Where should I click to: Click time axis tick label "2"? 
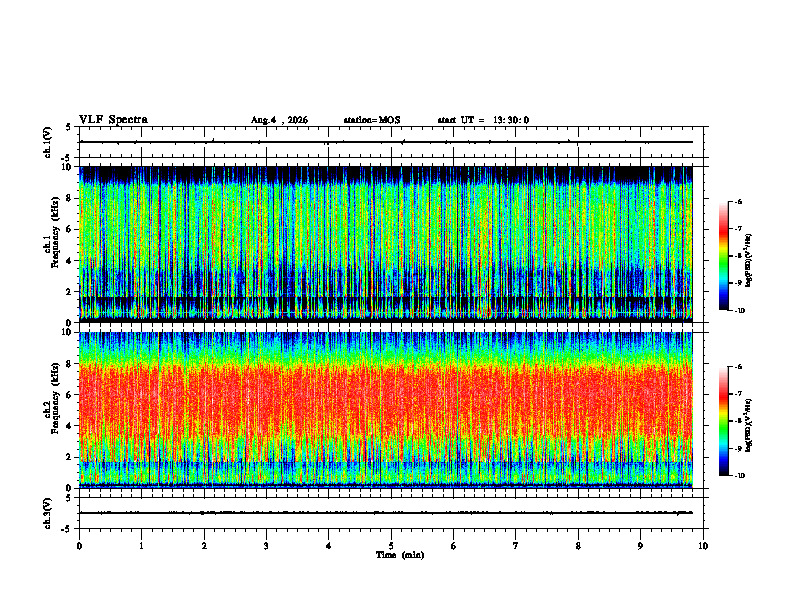[204, 546]
